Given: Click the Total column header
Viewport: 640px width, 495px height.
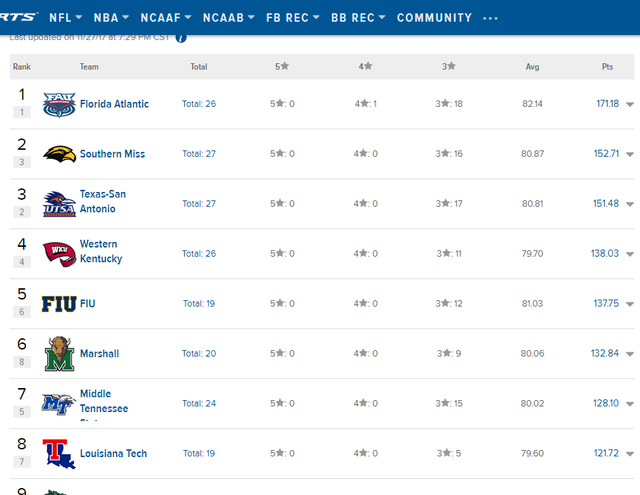Looking at the screenshot, I should click(x=199, y=67).
